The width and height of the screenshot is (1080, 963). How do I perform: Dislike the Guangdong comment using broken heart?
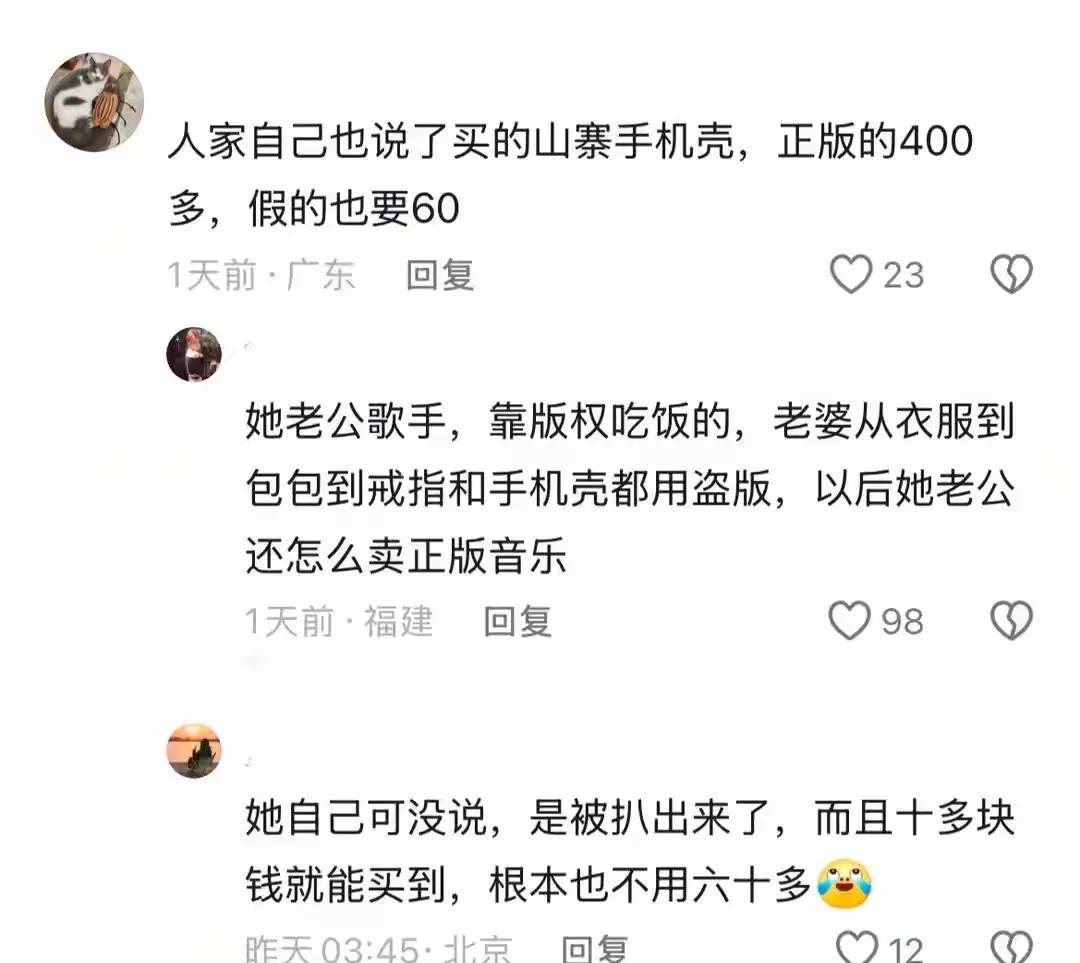tap(1011, 273)
